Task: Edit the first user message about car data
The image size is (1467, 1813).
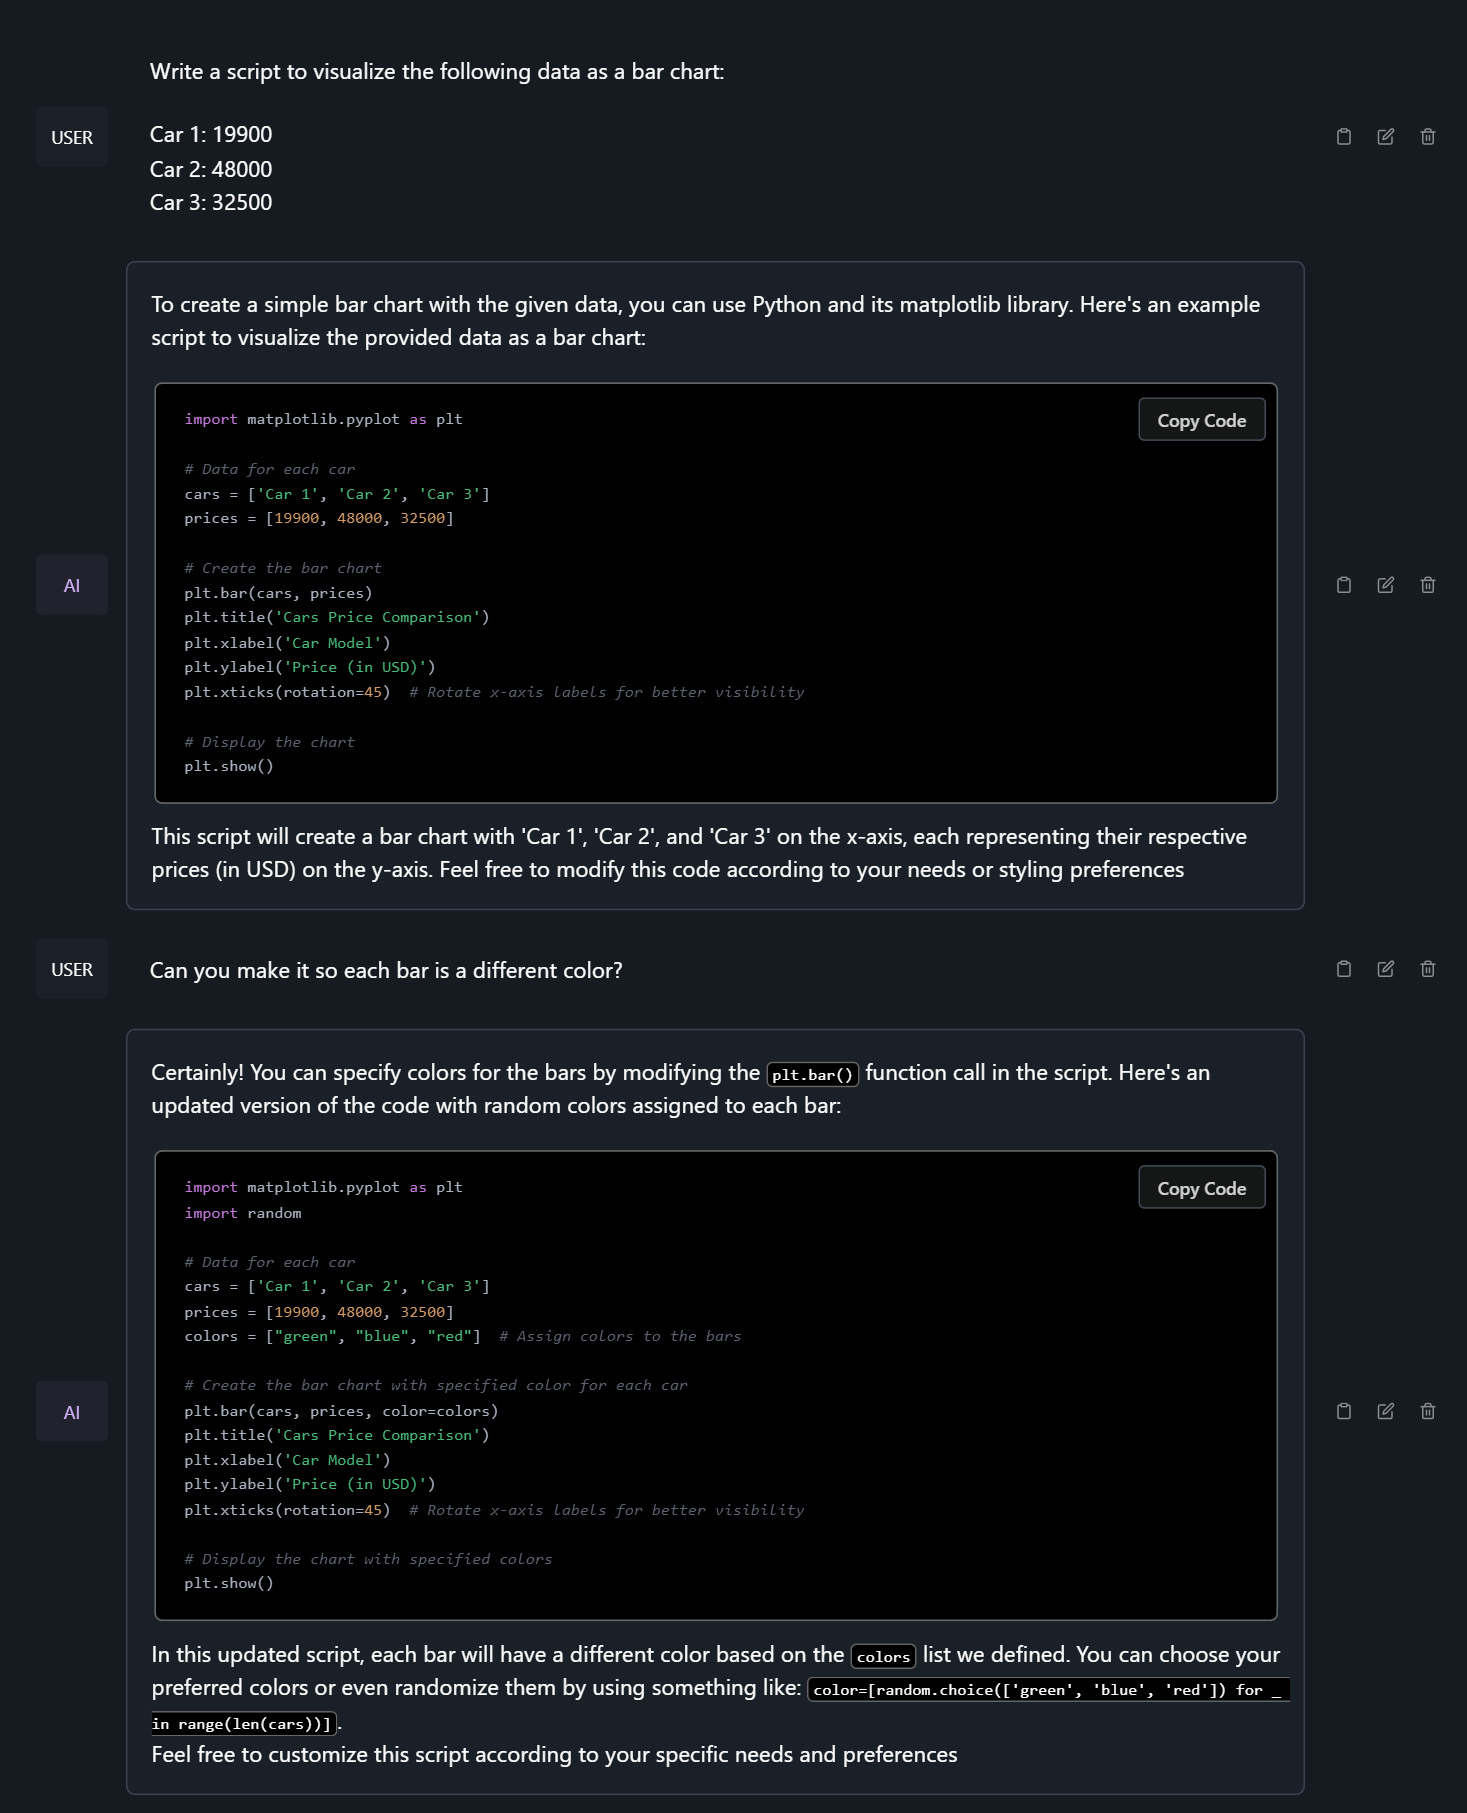Action: (x=1385, y=137)
